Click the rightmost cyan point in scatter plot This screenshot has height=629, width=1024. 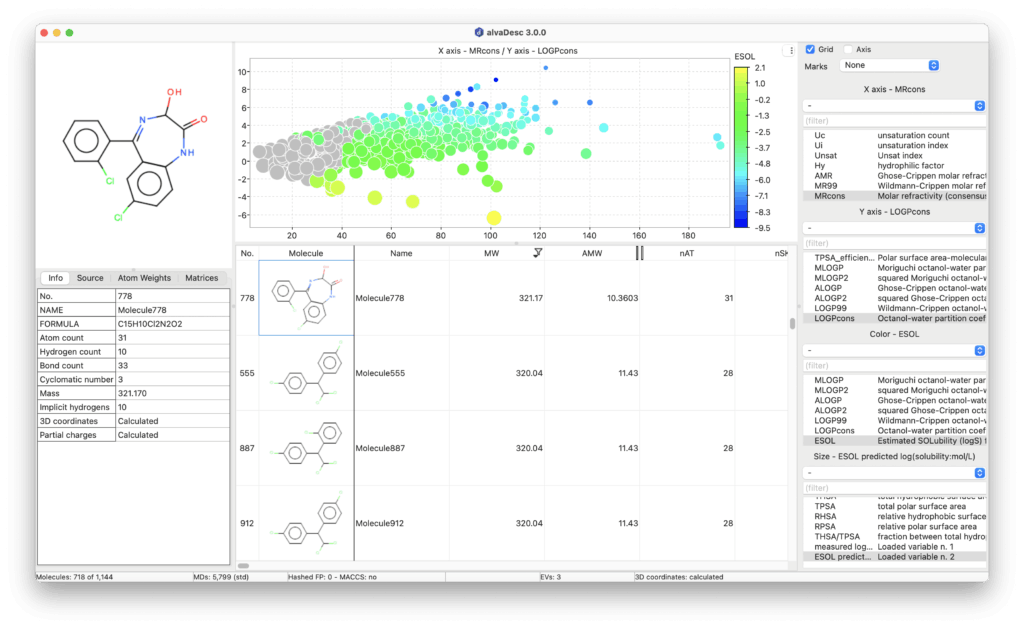[x=722, y=144]
